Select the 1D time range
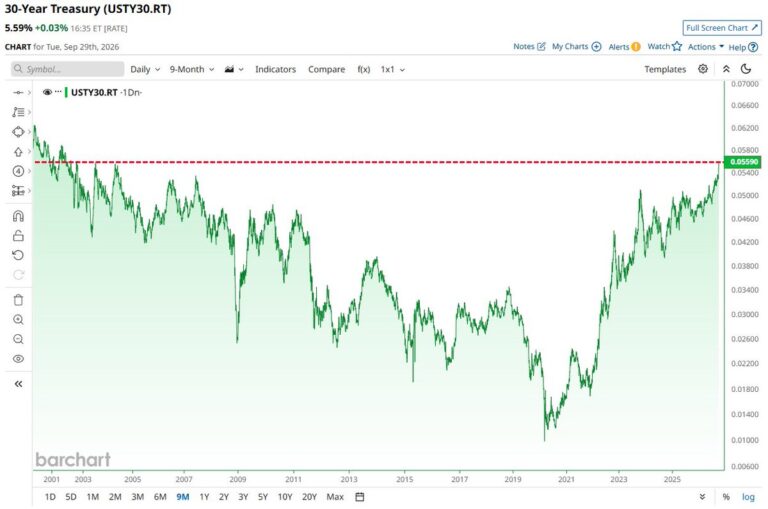 tap(50, 497)
